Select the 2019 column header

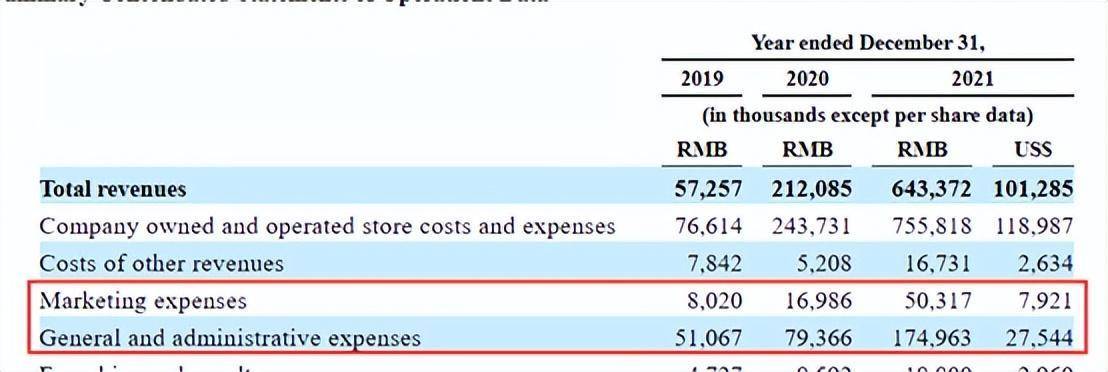coord(702,78)
